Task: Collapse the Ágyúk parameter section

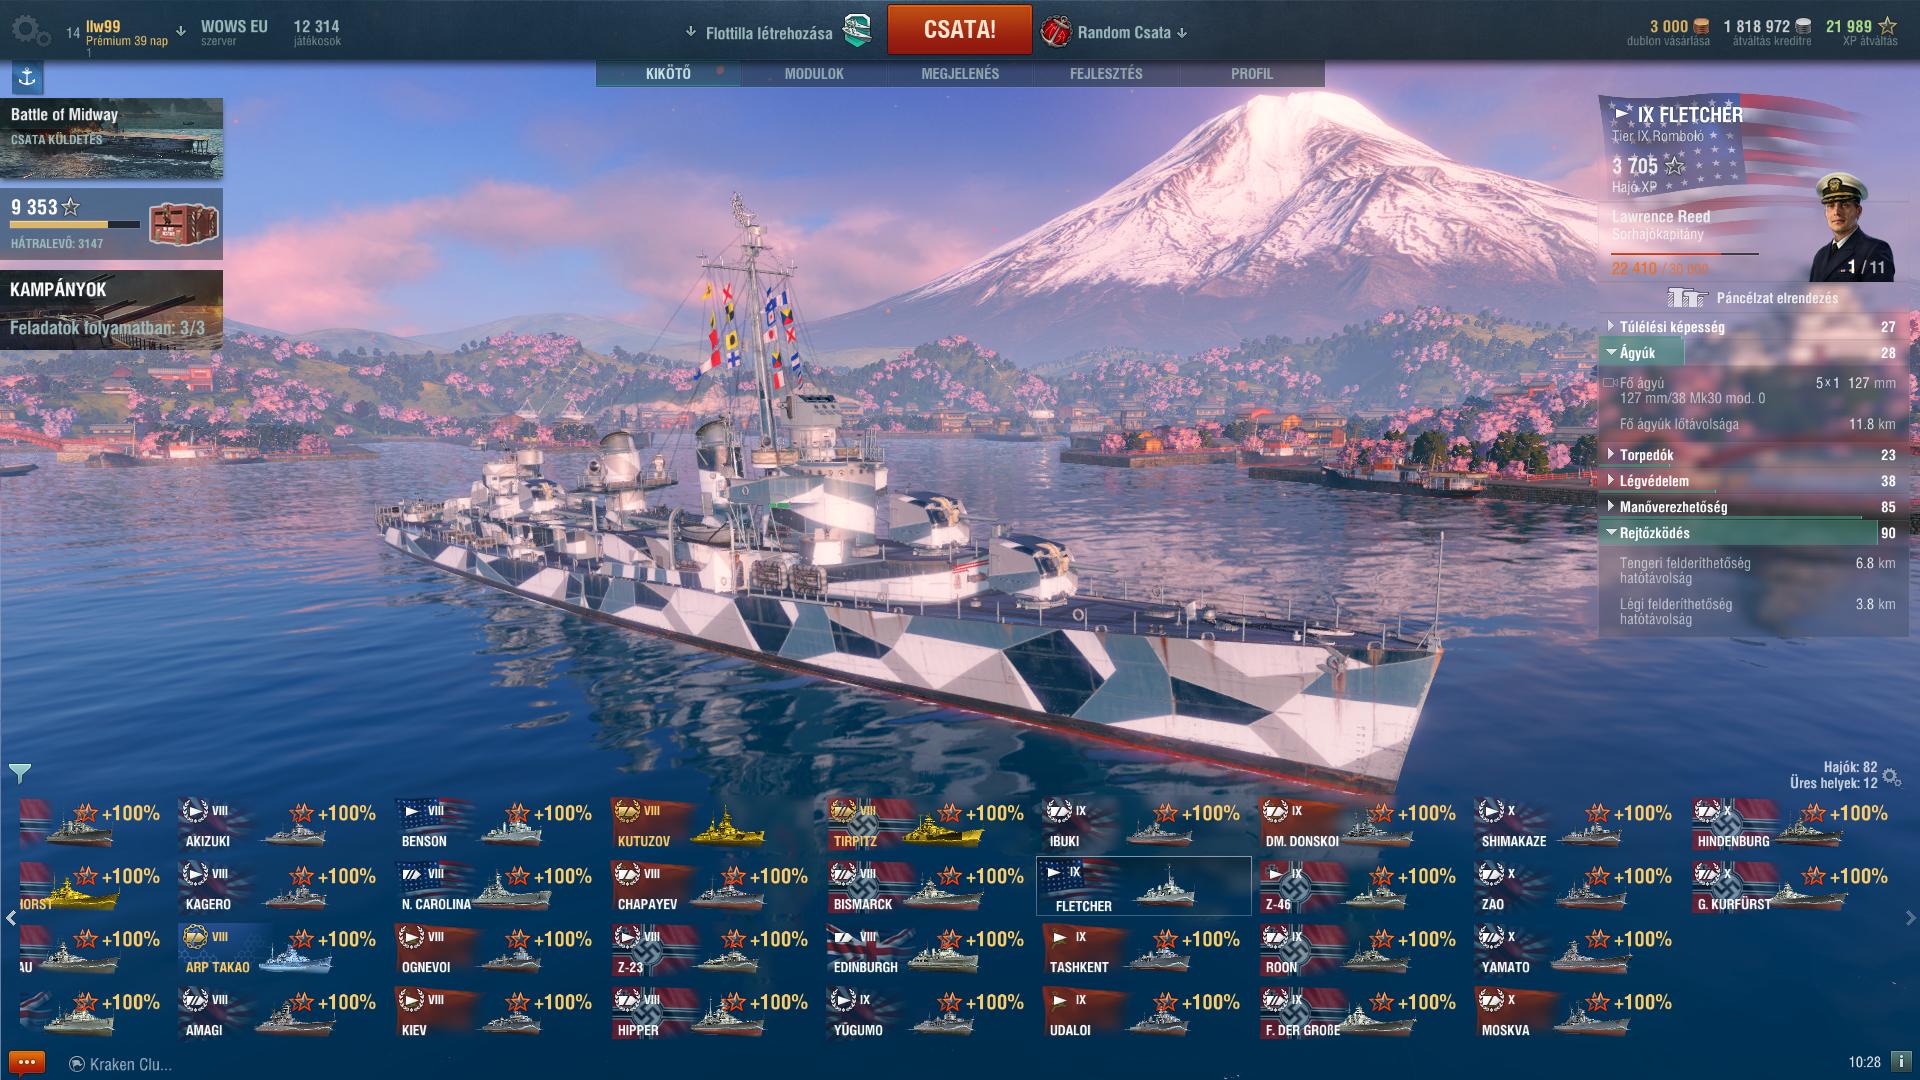Action: coord(1751,353)
